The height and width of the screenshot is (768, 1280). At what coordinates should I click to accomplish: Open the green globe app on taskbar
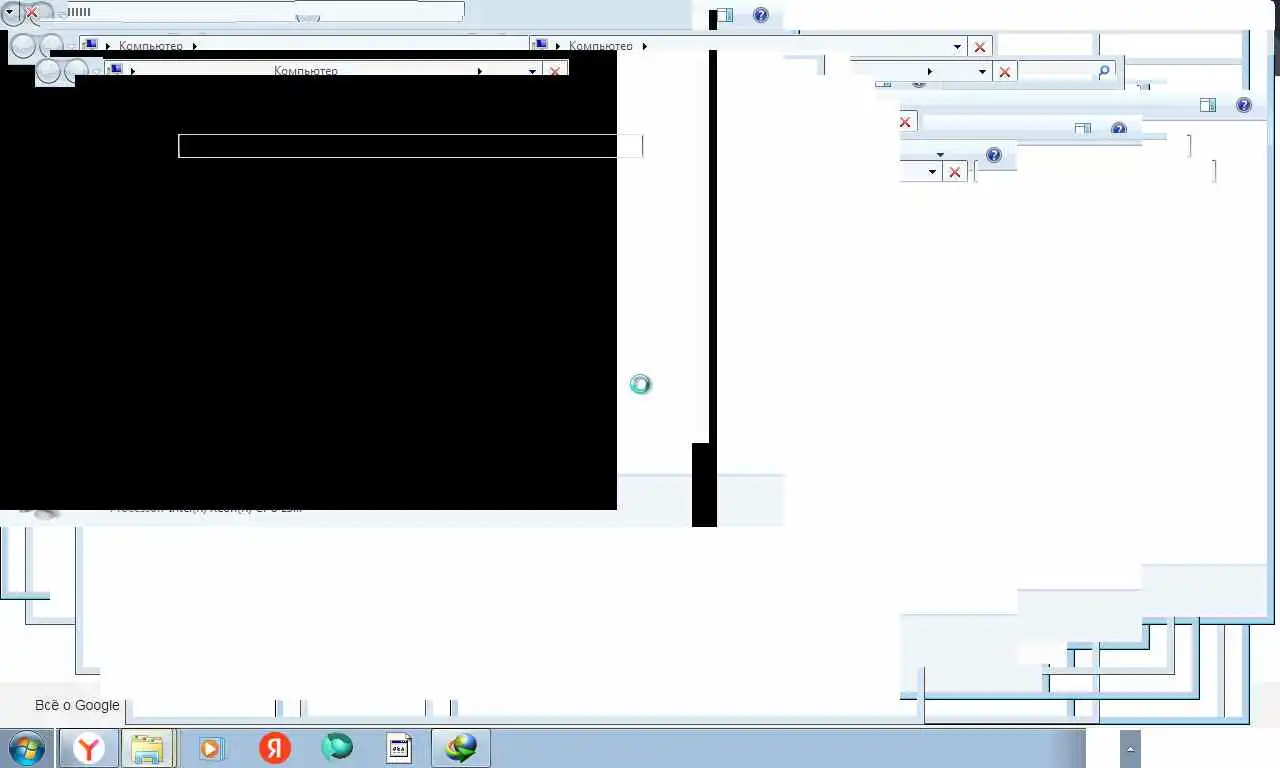[337, 747]
